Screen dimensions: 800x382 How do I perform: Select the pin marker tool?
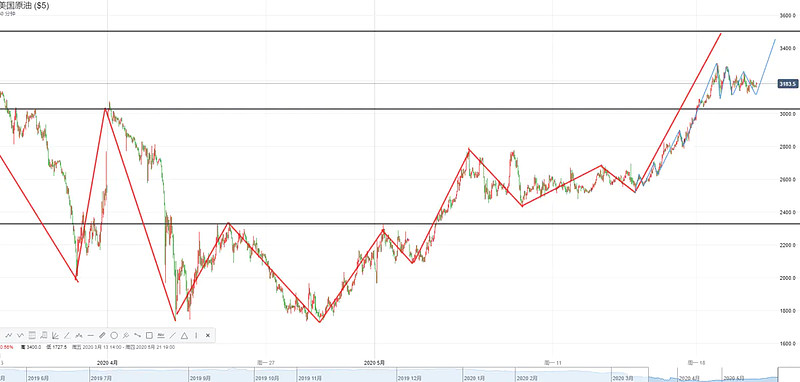pyautogui.click(x=126, y=336)
